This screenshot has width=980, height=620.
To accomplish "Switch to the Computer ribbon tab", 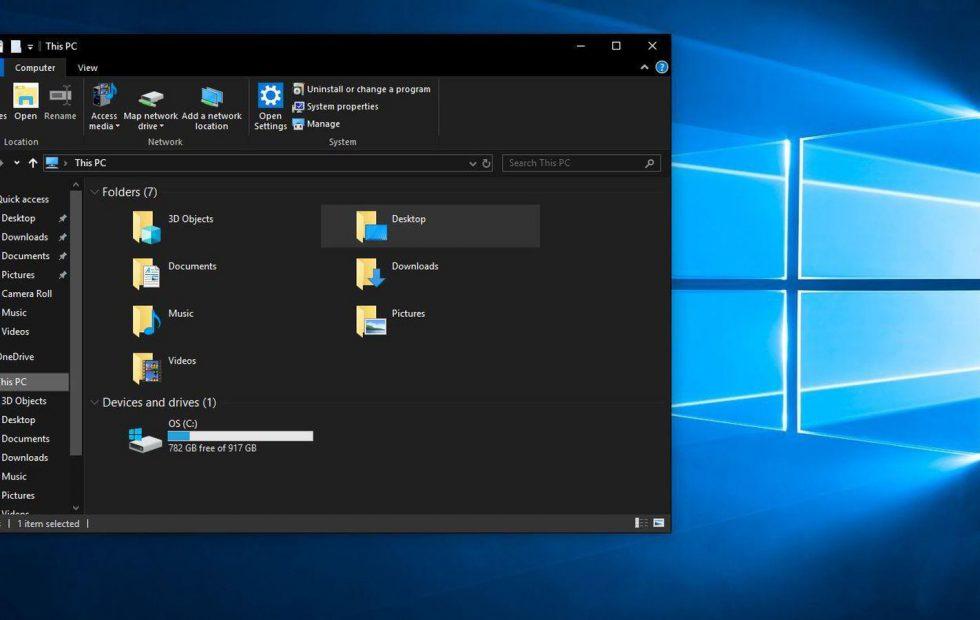I will tap(35, 68).
